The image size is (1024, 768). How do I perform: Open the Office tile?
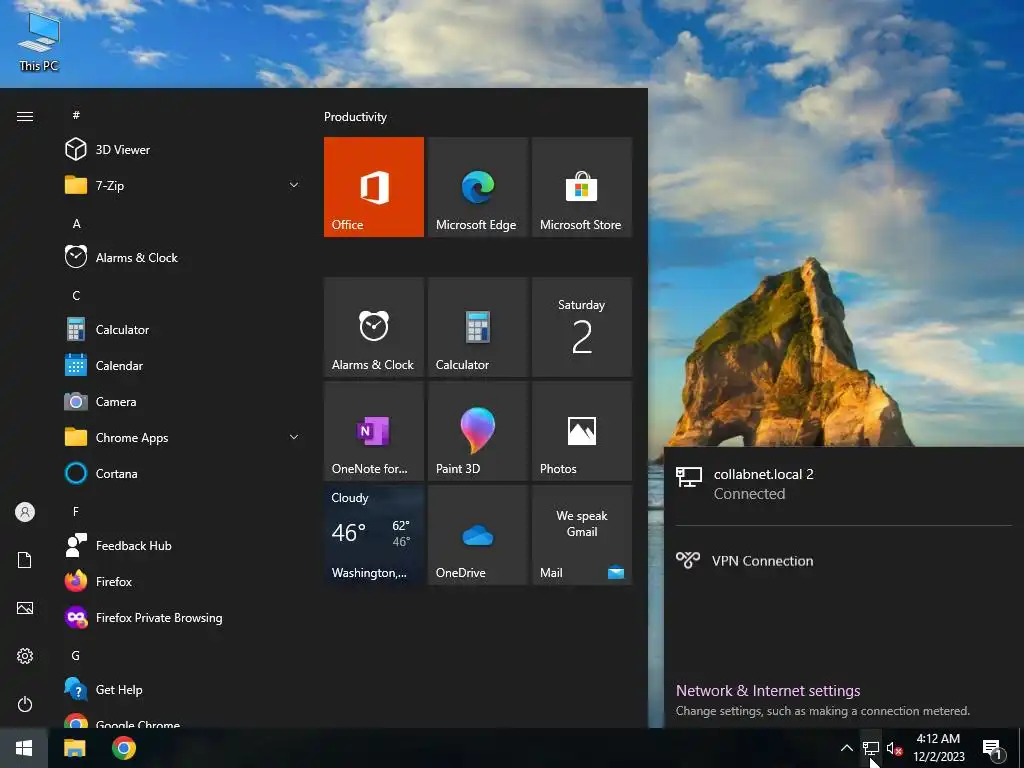point(374,187)
